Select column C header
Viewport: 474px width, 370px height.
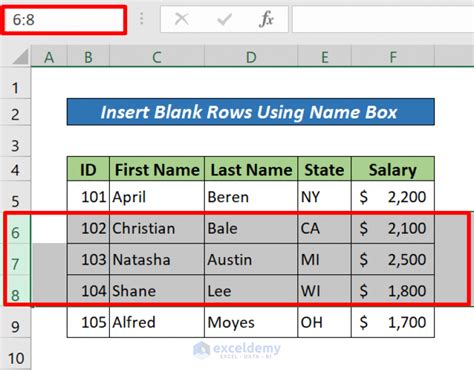(x=157, y=57)
